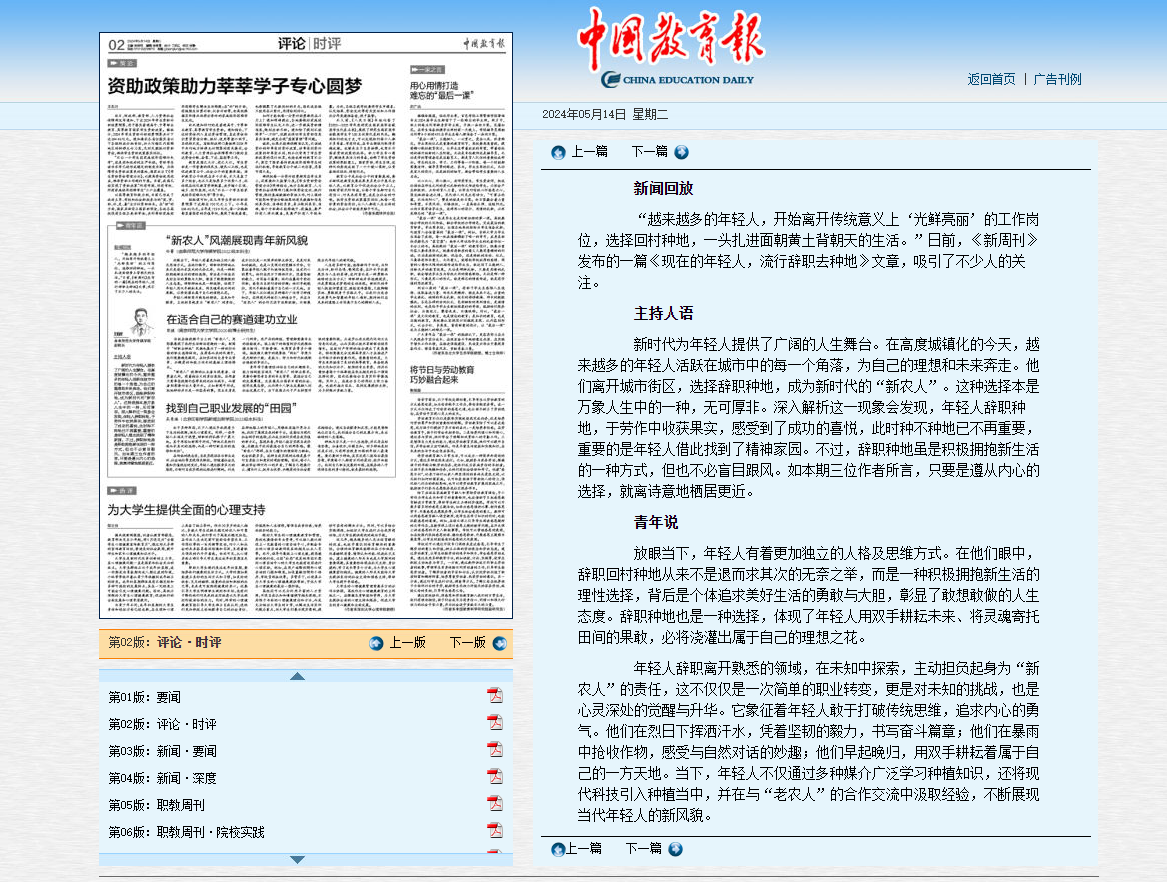Download PDF of 第02版 评论·时评
Screen dimensions: 1167x882
point(494,723)
